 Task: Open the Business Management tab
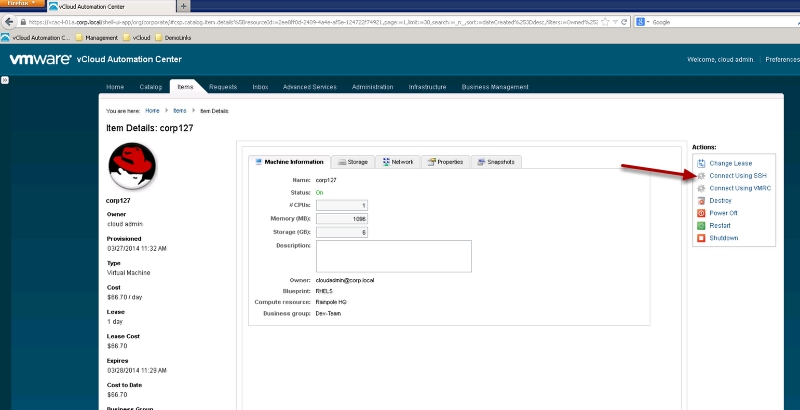pyautogui.click(x=495, y=87)
